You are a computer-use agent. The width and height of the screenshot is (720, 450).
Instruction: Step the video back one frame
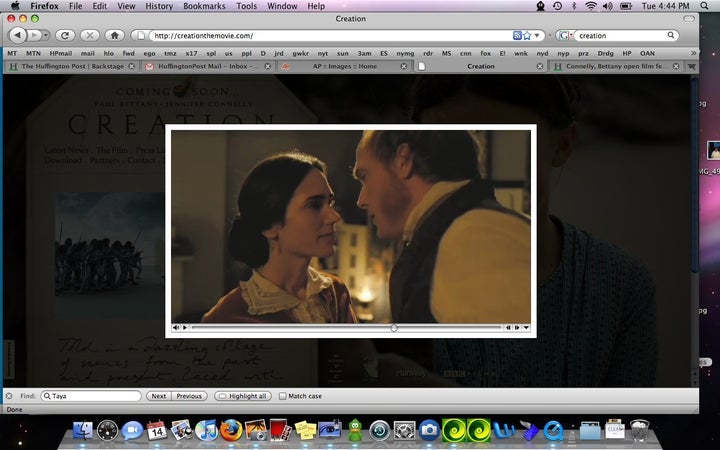point(508,327)
